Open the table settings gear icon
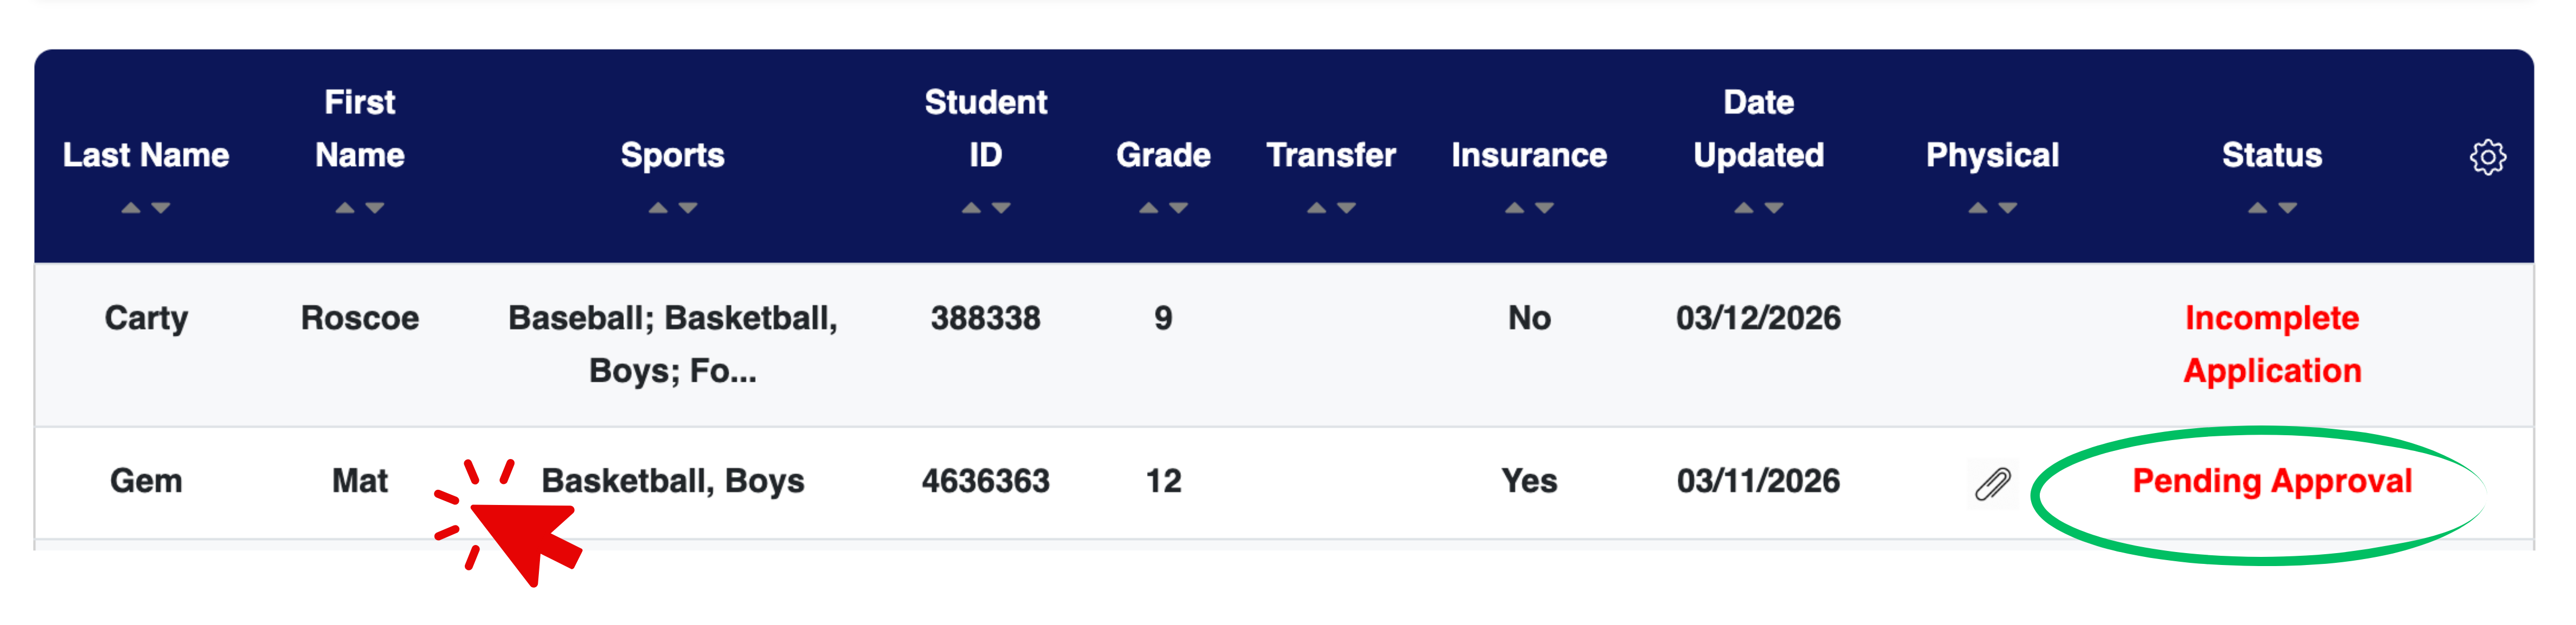Screen dimensions: 2576x625 point(2487,157)
